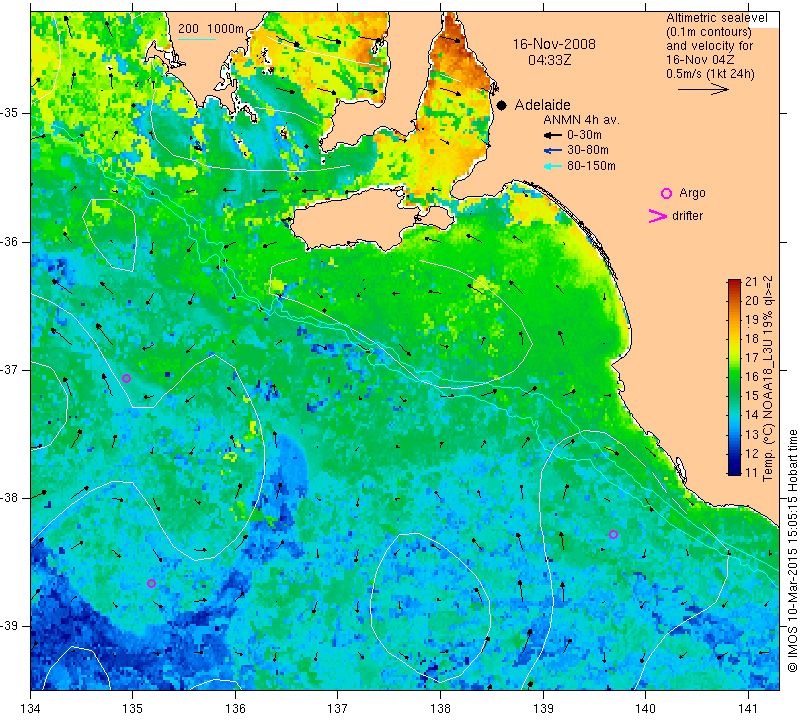The image size is (800, 720).
Task: Click the longitude axis label "139"
Action: click(543, 709)
